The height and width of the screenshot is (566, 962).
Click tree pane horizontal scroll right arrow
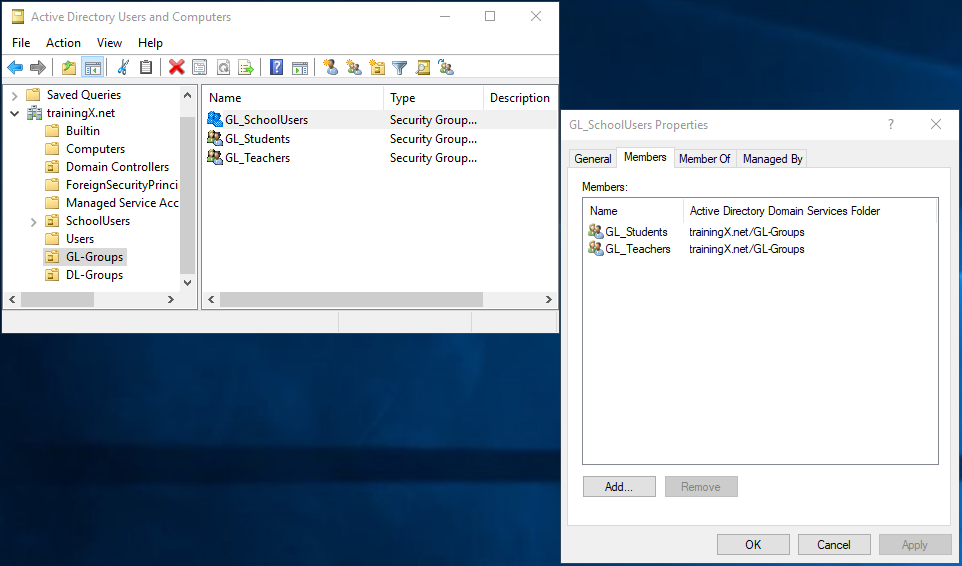(x=171, y=299)
